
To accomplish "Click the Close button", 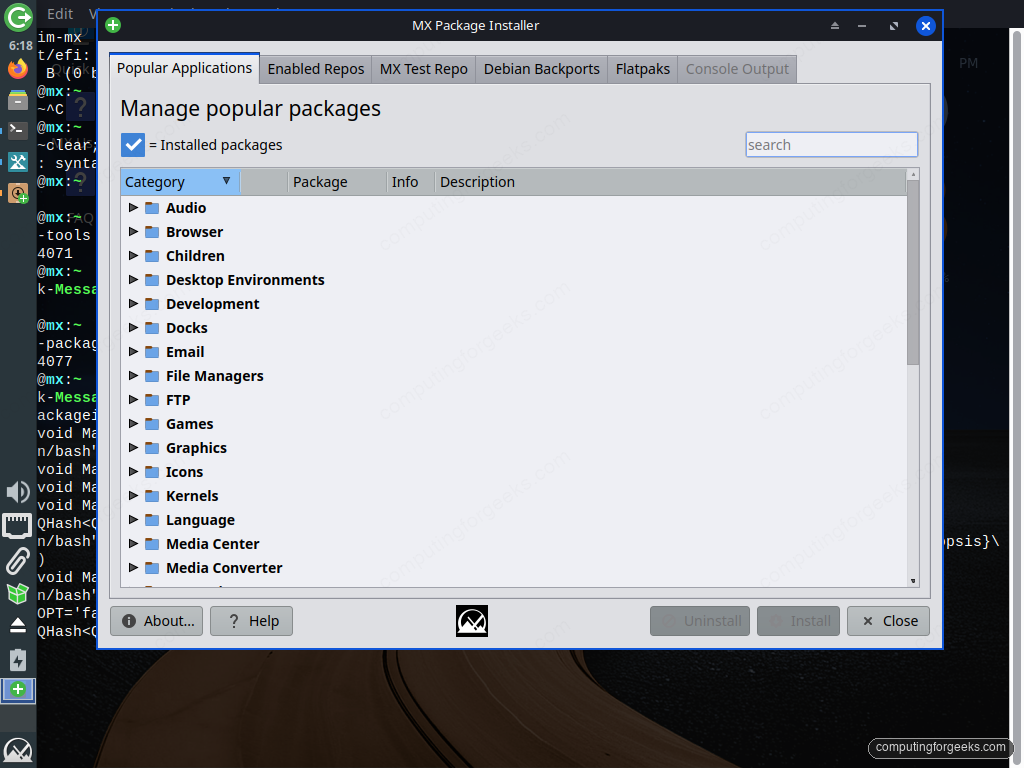I will (888, 621).
